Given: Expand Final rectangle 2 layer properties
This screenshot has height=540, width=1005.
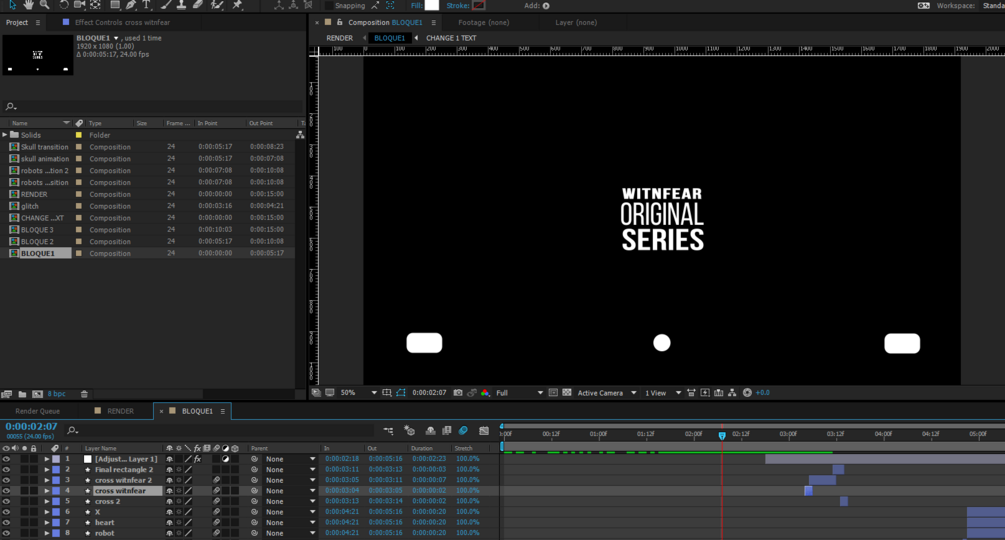Looking at the screenshot, I should (47, 470).
